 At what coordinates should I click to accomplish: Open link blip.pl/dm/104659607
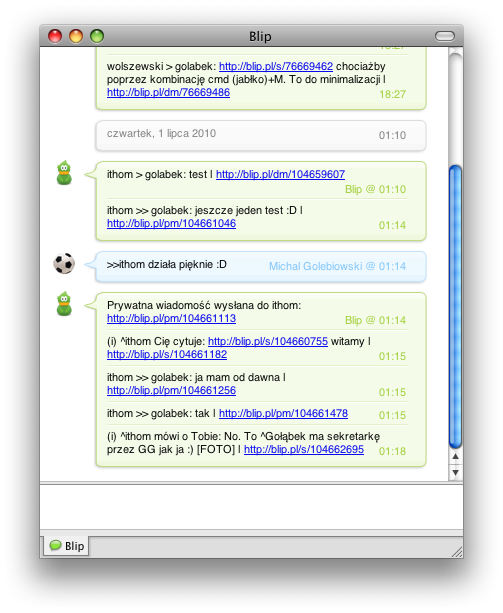[x=280, y=174]
